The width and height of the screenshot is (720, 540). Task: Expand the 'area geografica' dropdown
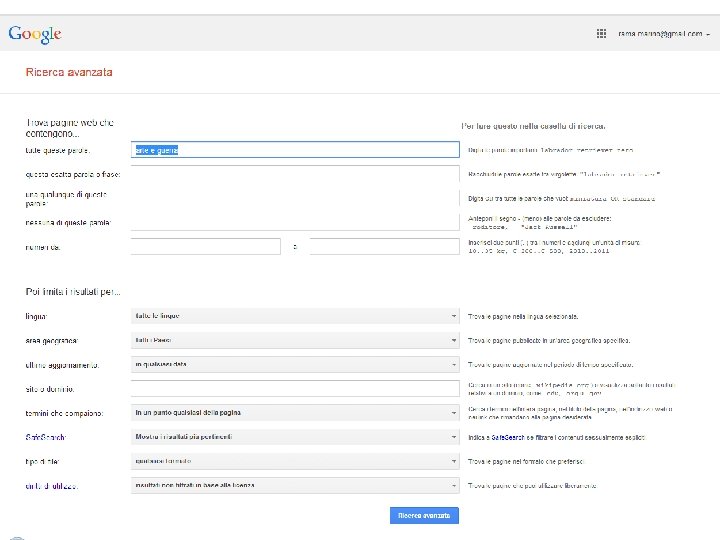click(295, 340)
